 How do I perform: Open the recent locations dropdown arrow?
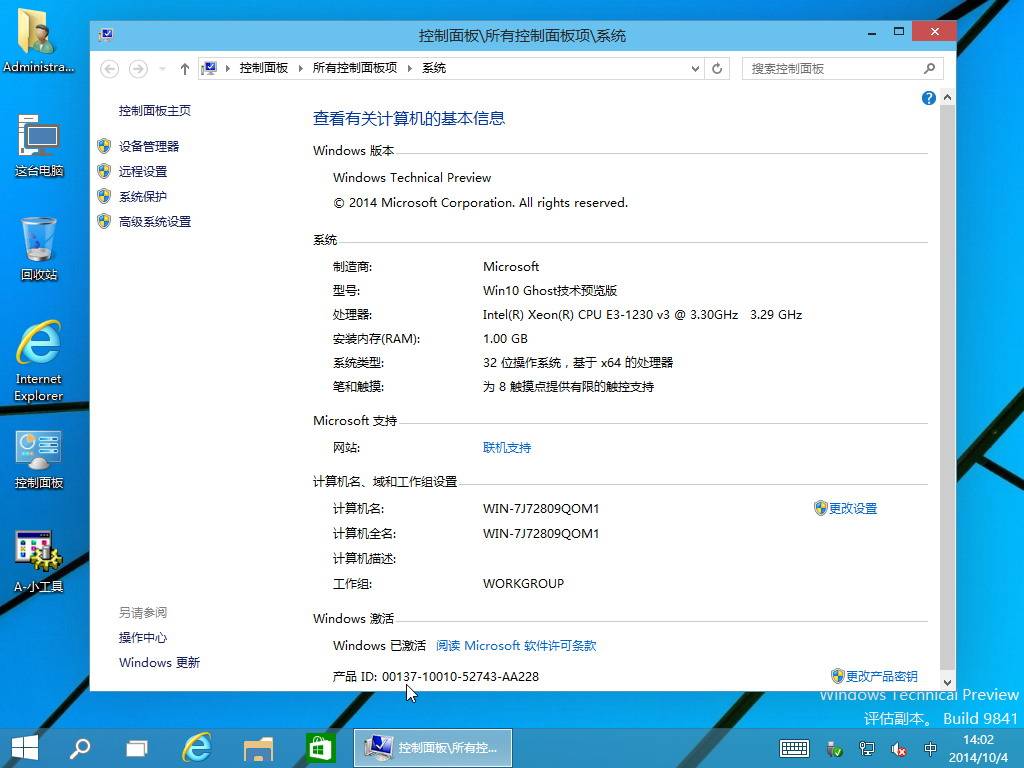163,69
